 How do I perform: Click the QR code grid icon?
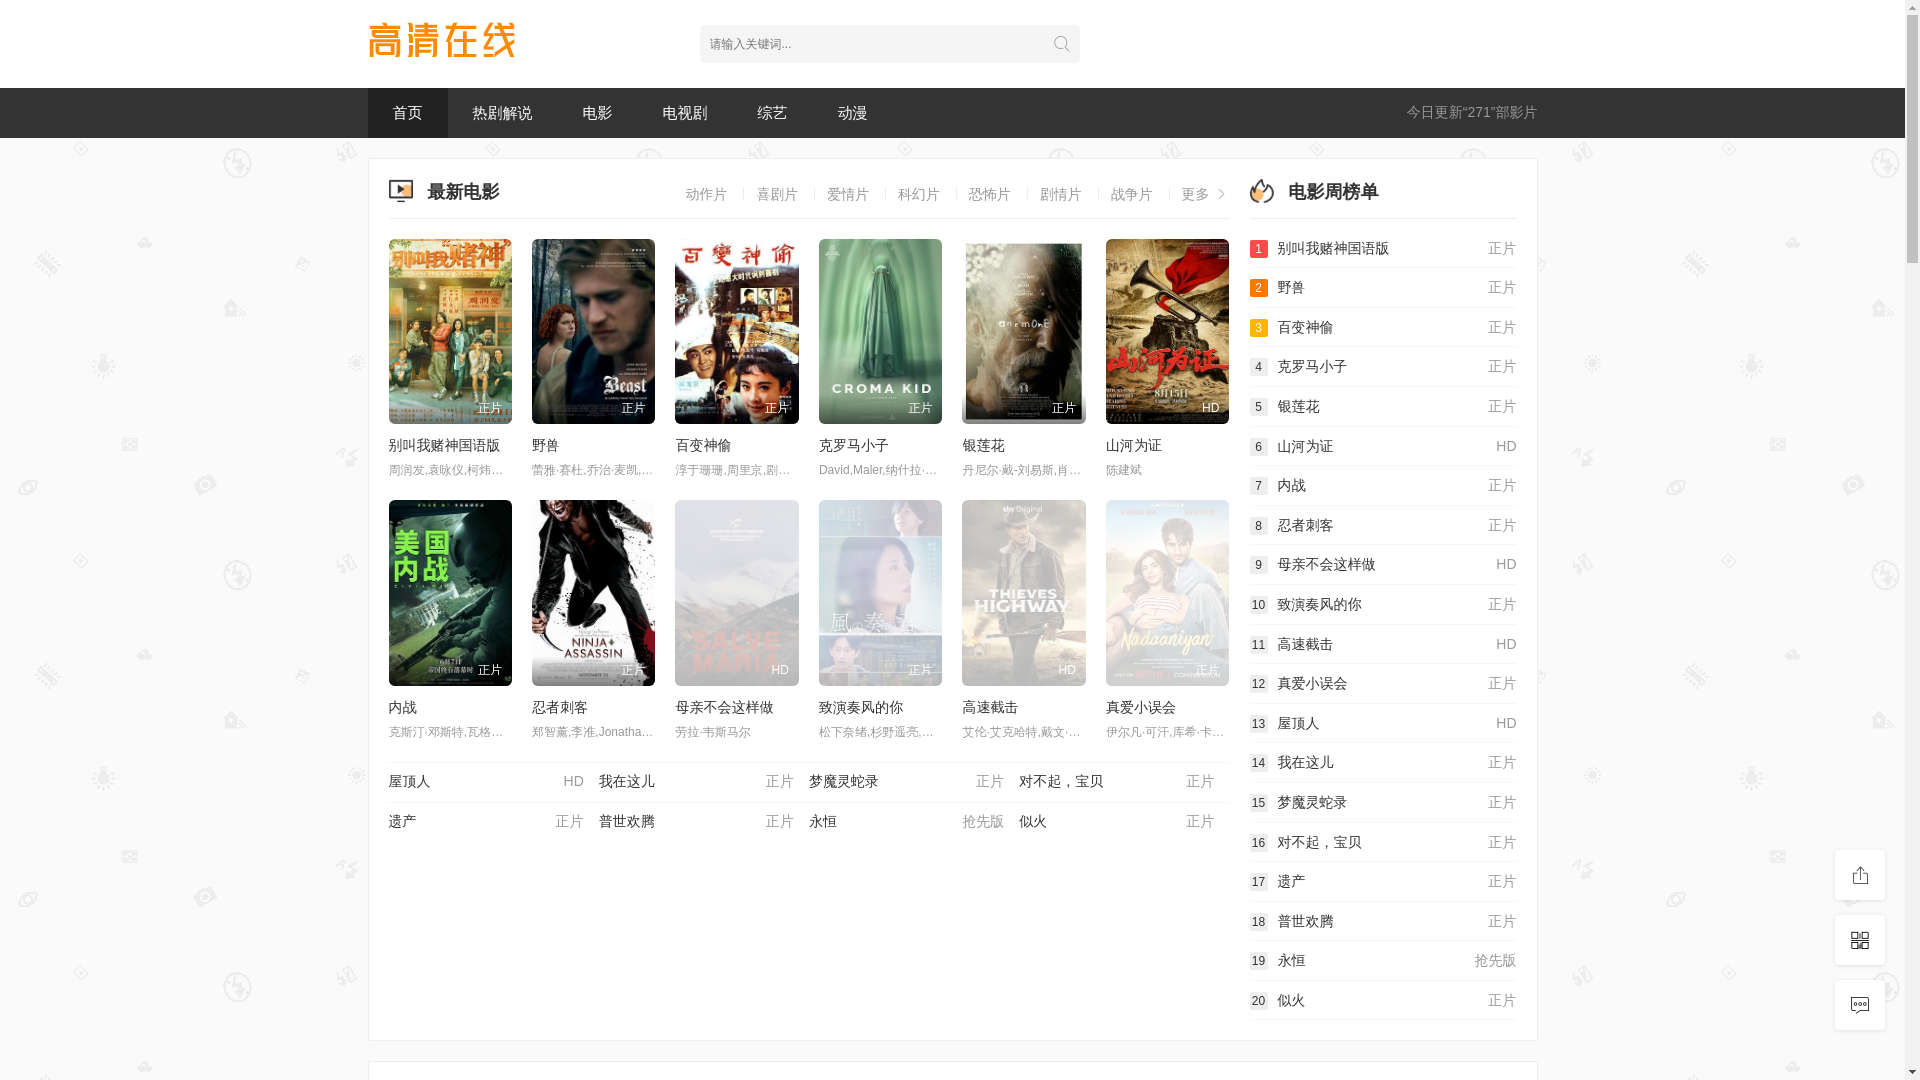pos(1859,940)
